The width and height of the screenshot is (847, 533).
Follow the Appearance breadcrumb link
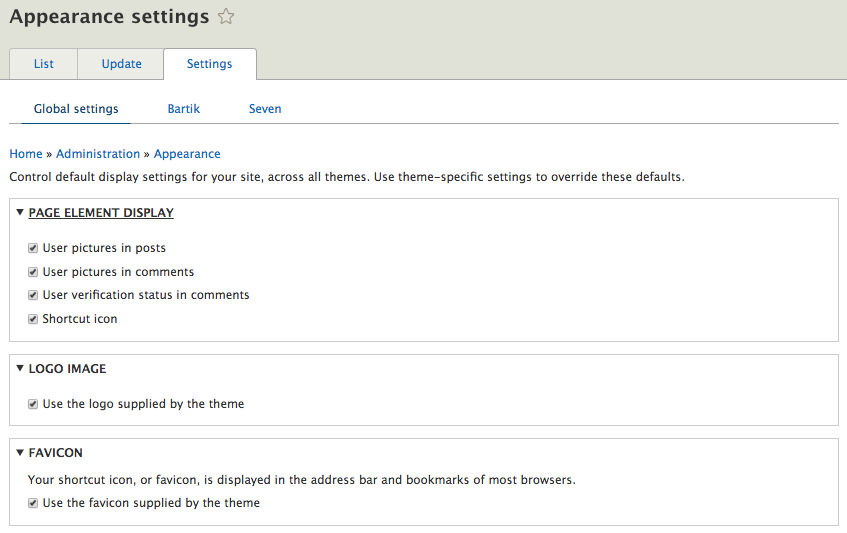click(187, 154)
